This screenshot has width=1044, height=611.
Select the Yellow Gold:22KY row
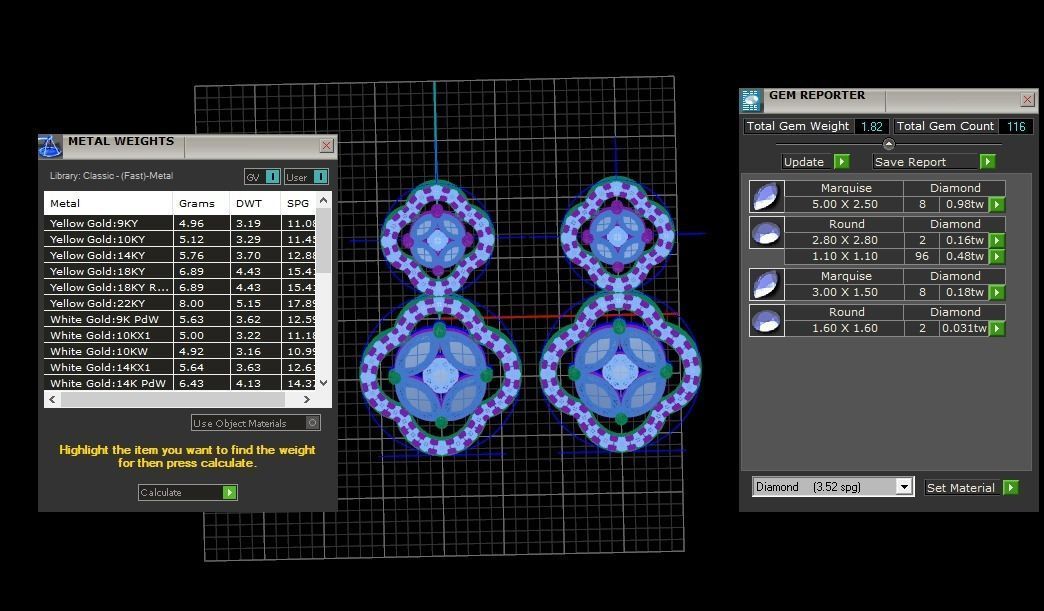[180, 304]
